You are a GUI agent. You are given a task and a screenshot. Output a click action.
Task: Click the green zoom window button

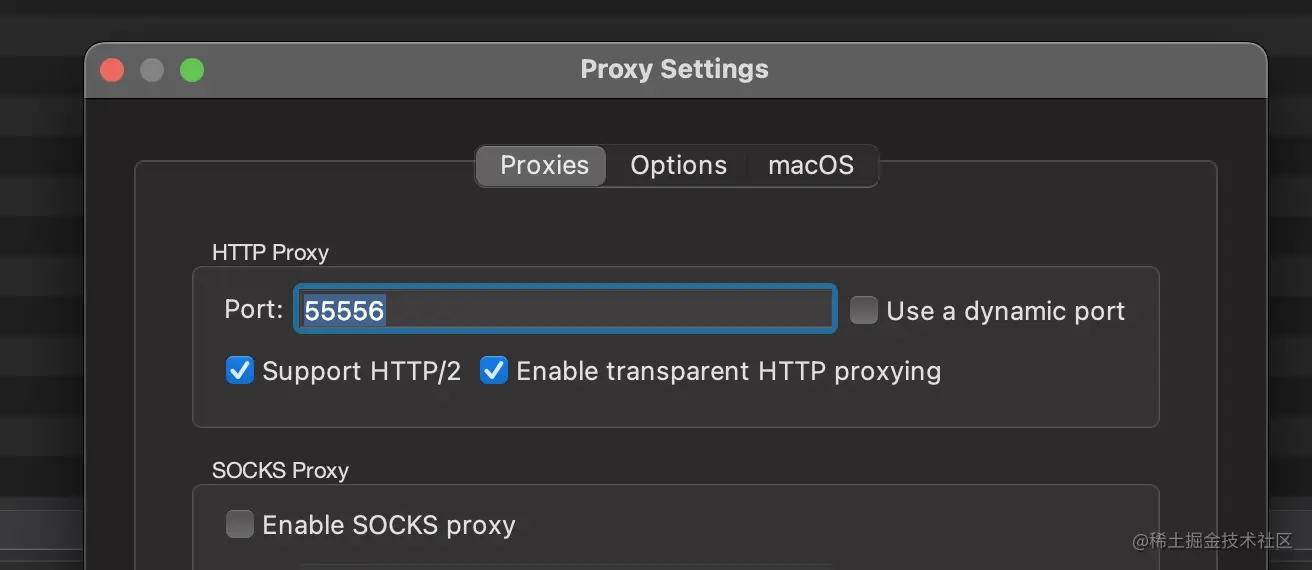click(x=192, y=70)
